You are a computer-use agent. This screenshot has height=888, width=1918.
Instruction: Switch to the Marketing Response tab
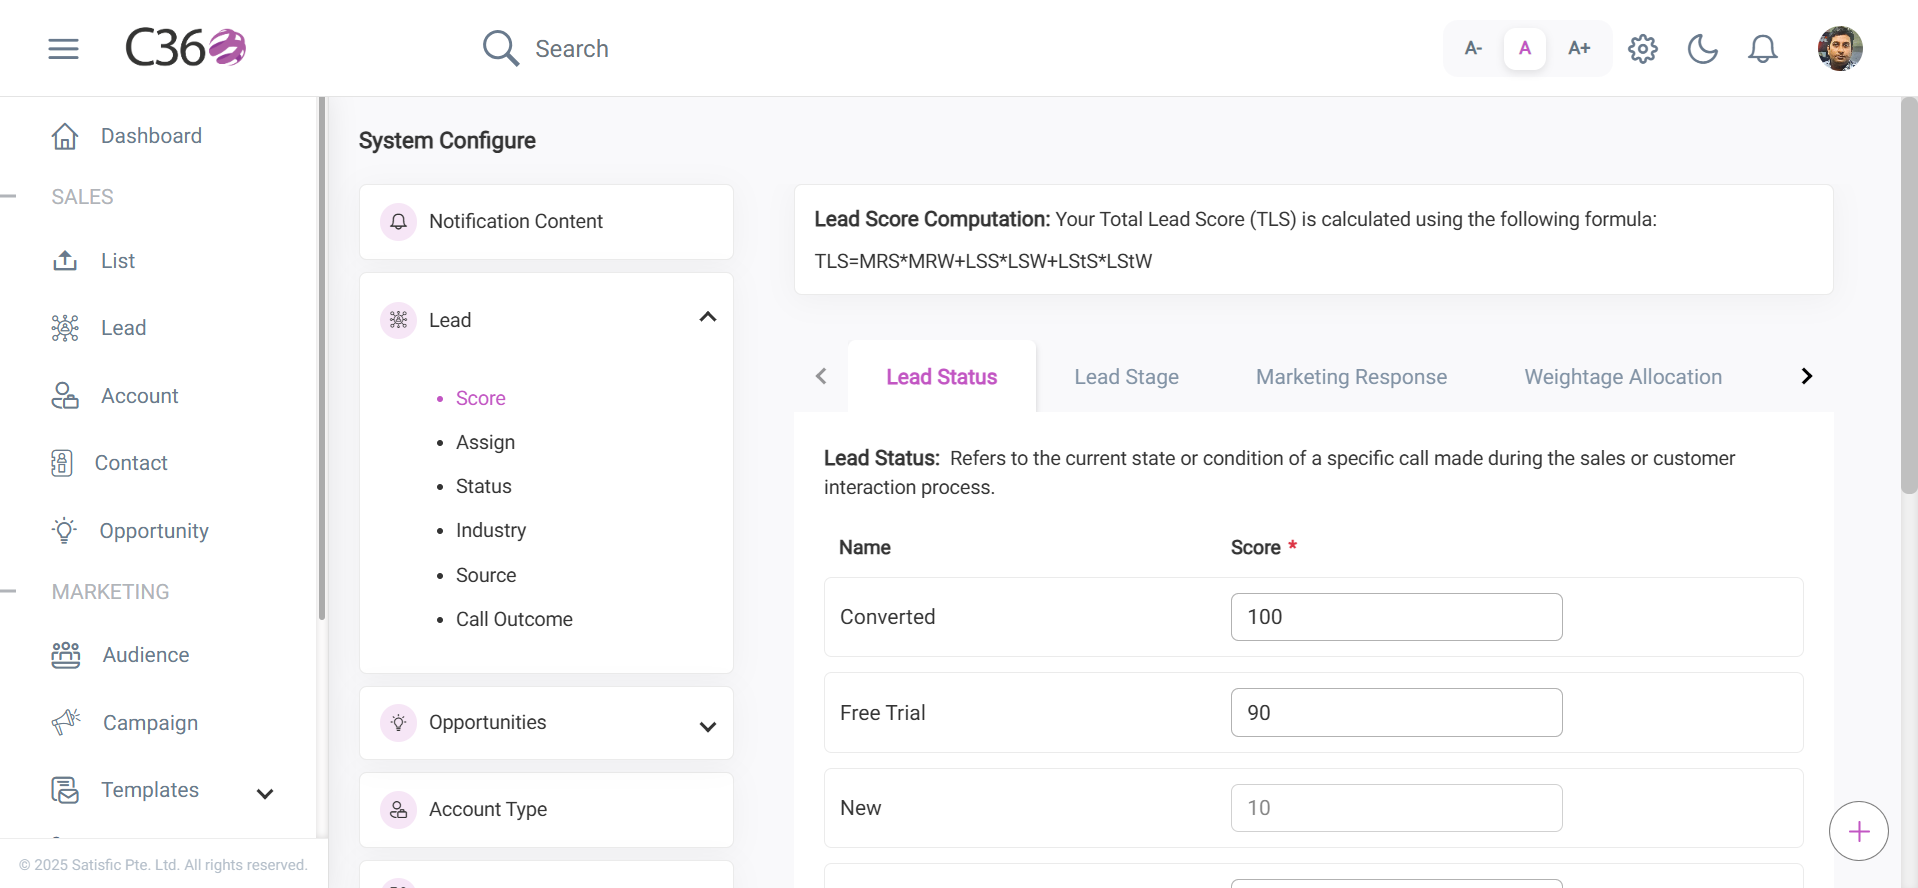(1351, 377)
